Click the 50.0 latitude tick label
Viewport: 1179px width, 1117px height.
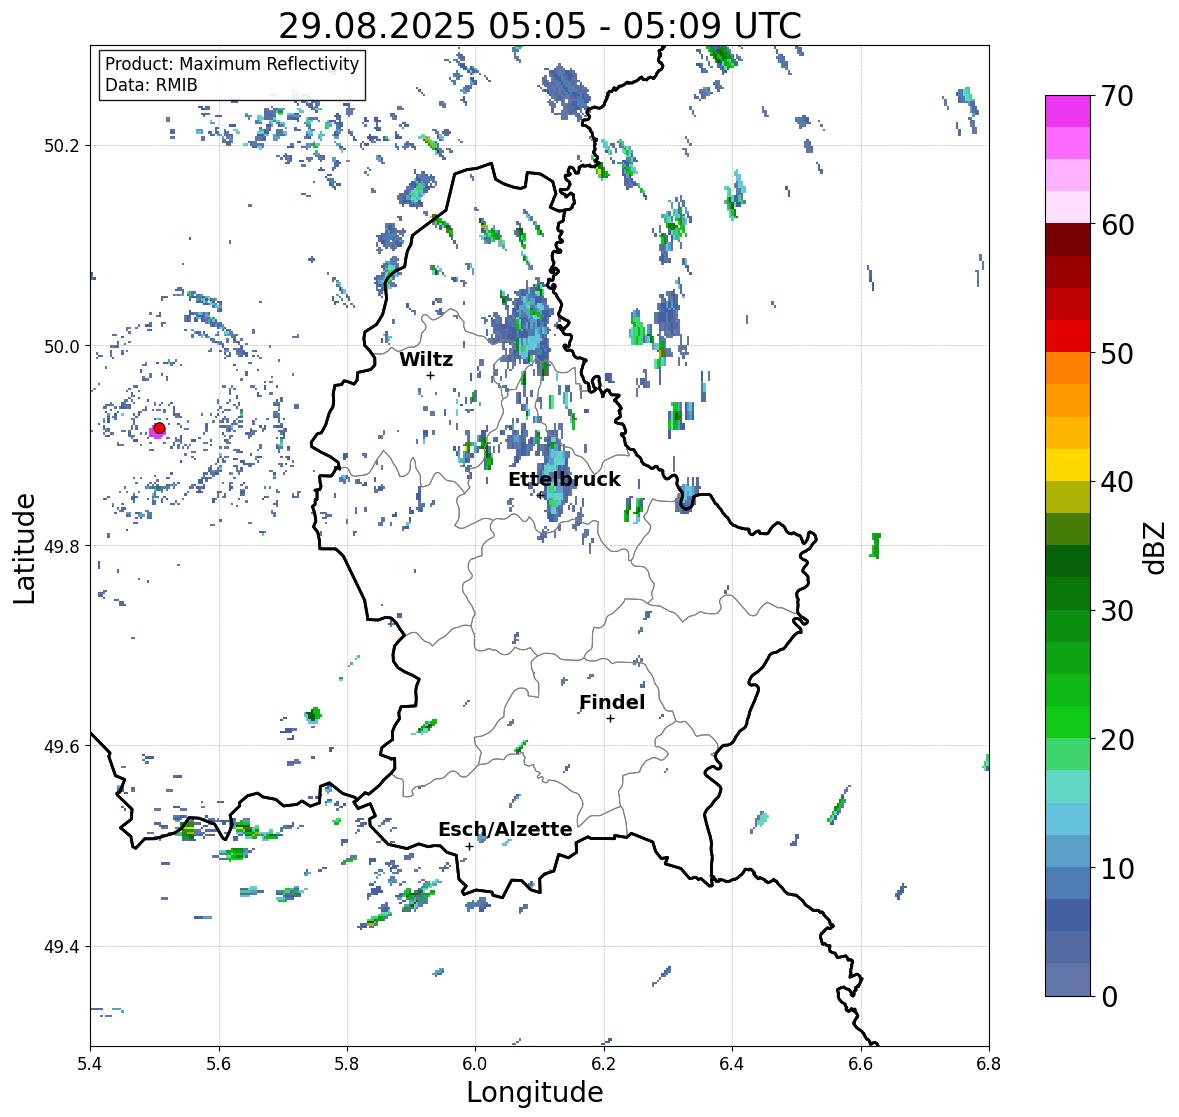(x=62, y=347)
